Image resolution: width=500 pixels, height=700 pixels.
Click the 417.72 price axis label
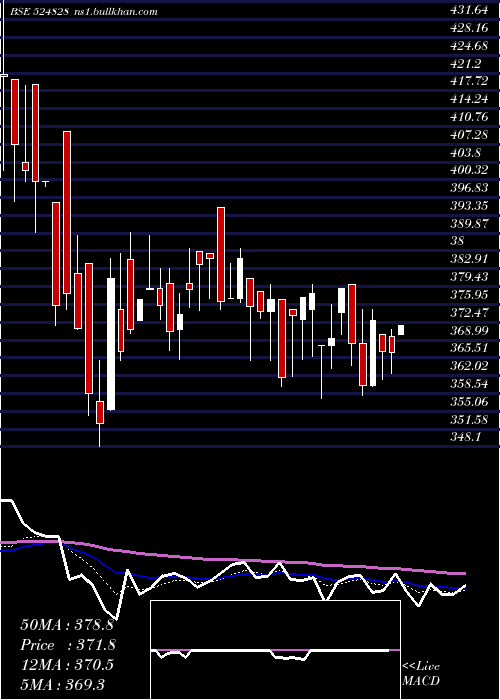click(469, 81)
